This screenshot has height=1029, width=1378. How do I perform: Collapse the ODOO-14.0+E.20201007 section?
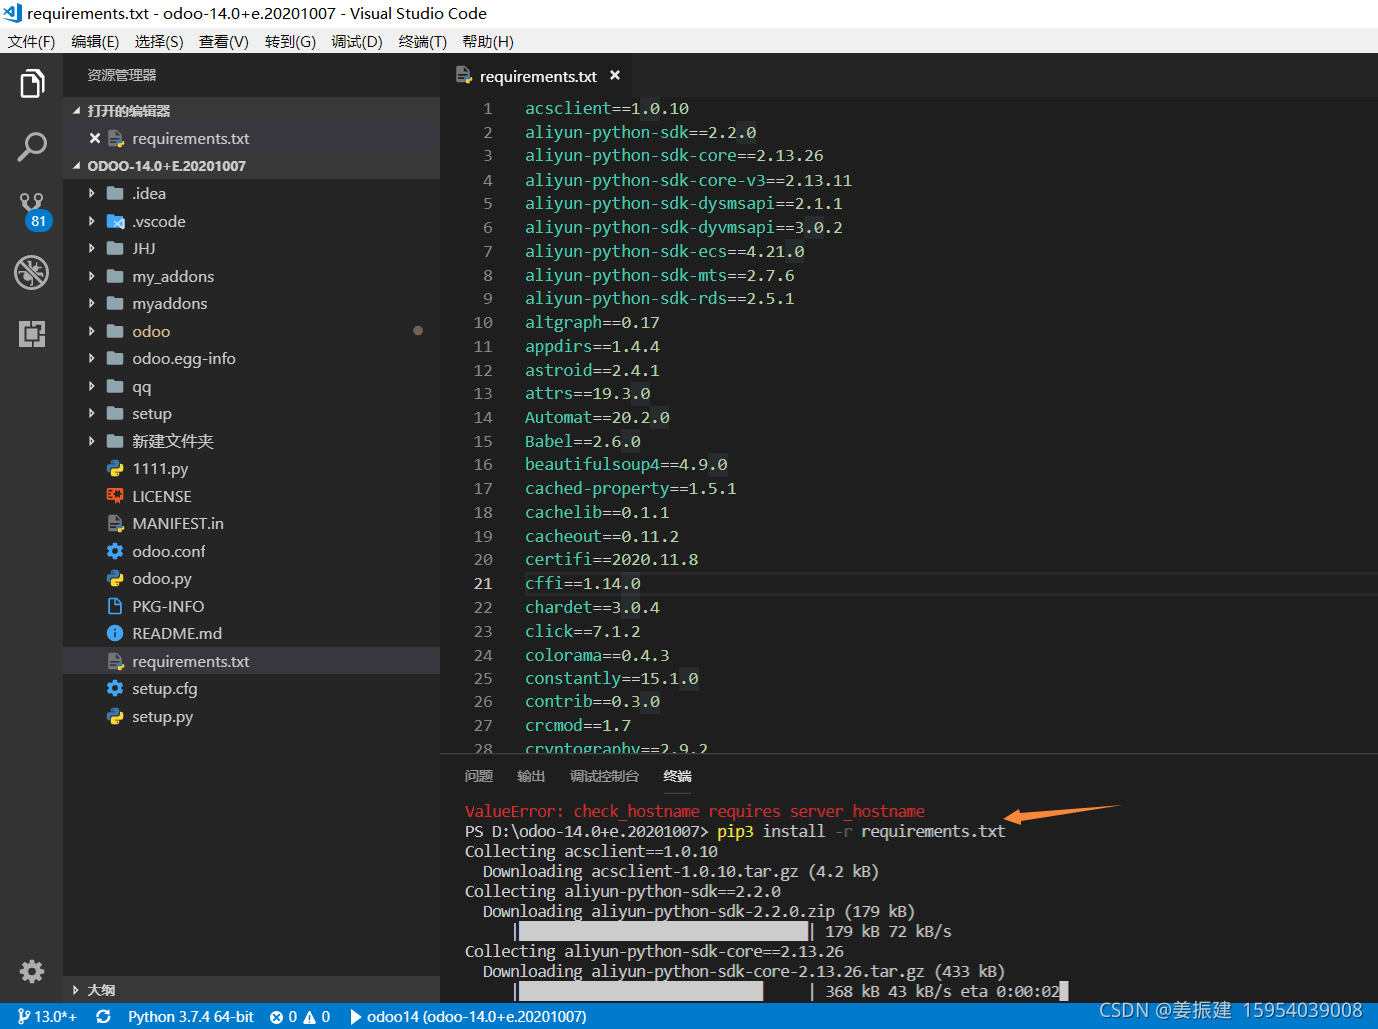251,166
